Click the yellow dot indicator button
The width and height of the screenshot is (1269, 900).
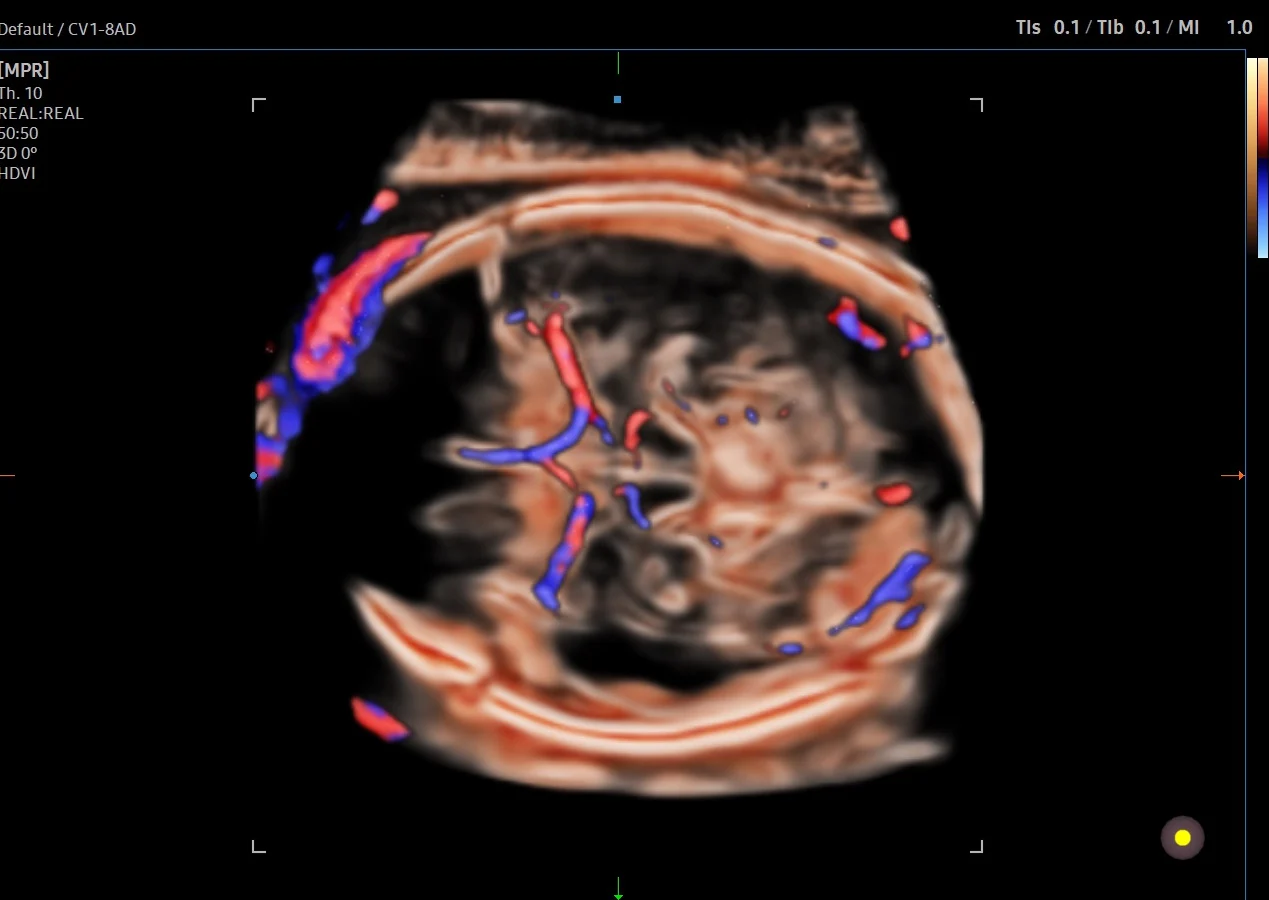point(1182,838)
